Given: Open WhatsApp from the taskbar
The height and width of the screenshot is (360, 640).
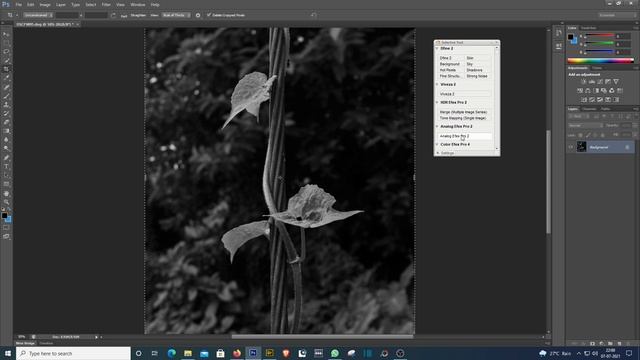Looking at the screenshot, I should 335,353.
